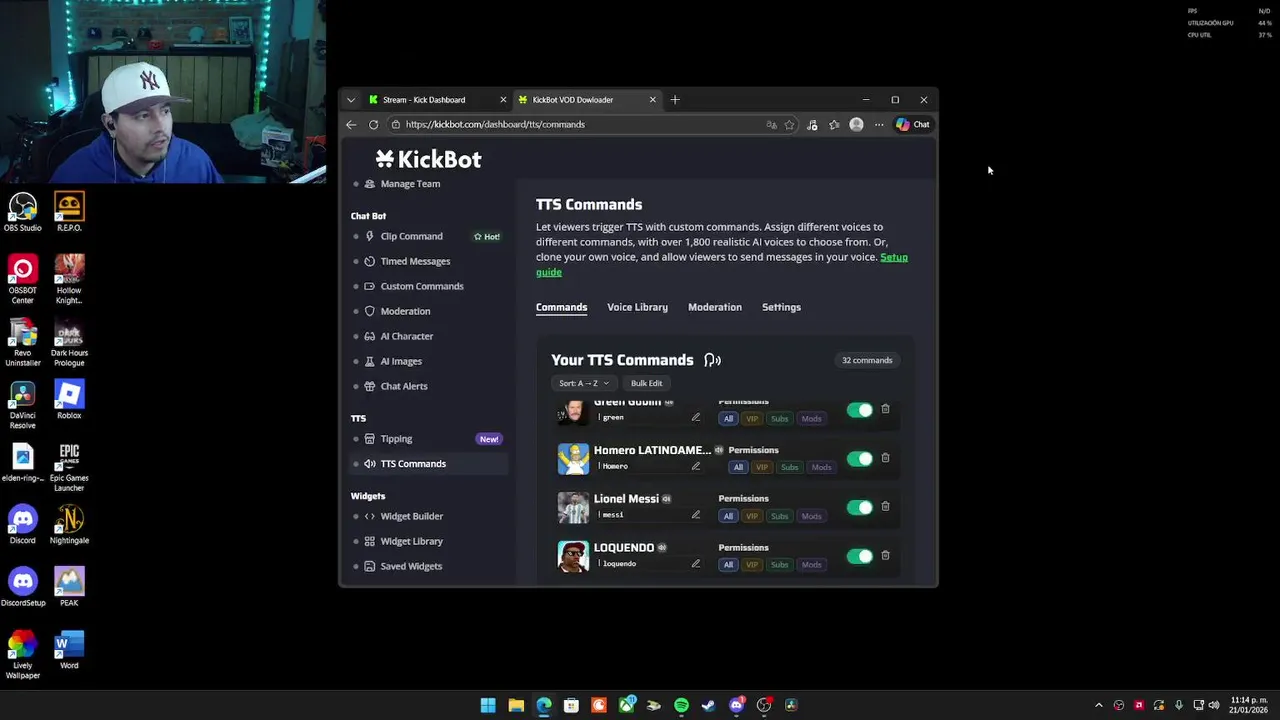Image resolution: width=1280 pixels, height=720 pixels.
Task: Select the Discord desktop shortcut
Action: point(22,524)
